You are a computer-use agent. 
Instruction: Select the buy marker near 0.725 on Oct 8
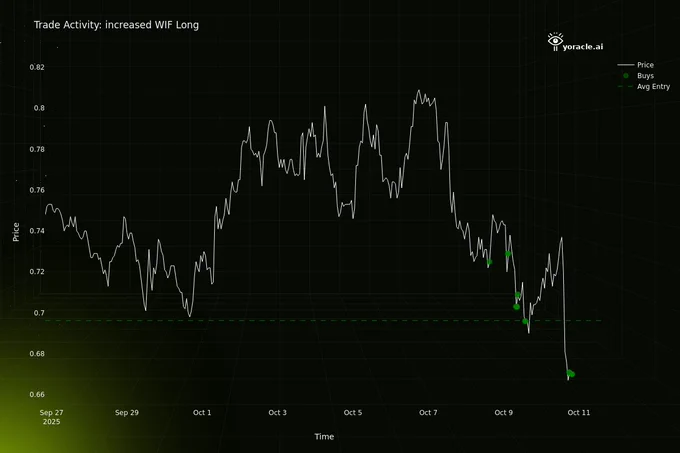[x=489, y=262]
